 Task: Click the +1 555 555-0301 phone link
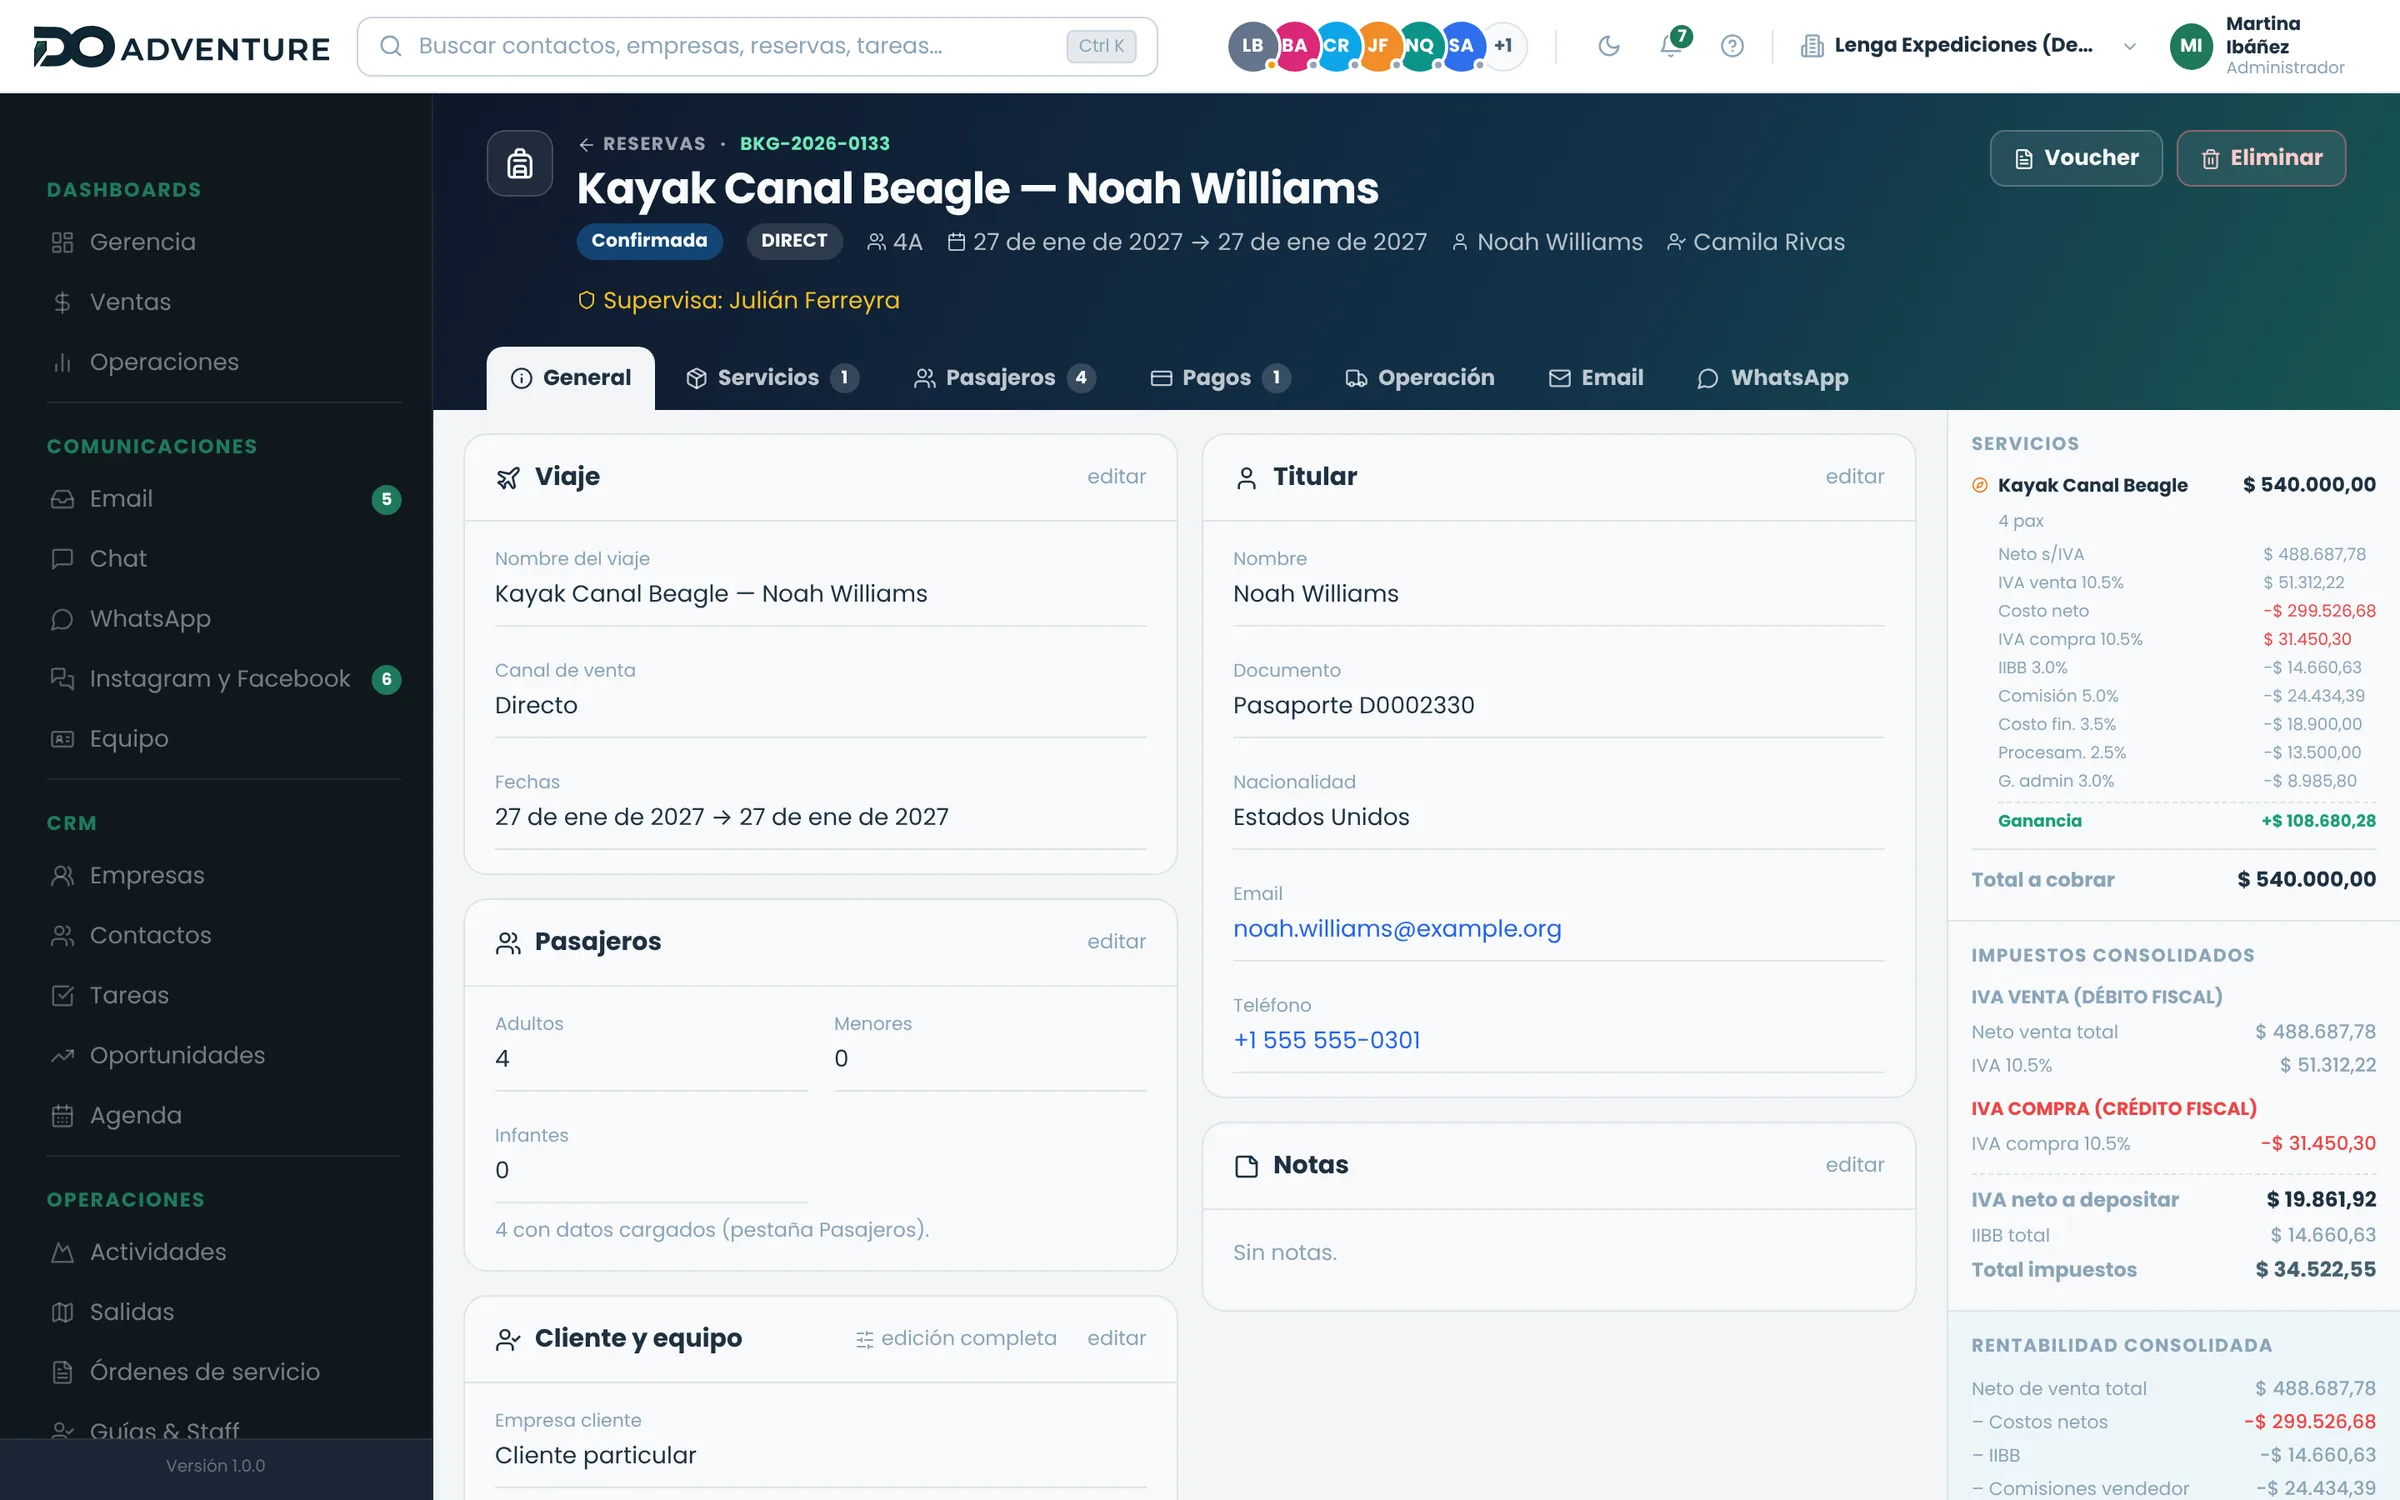pos(1327,1040)
